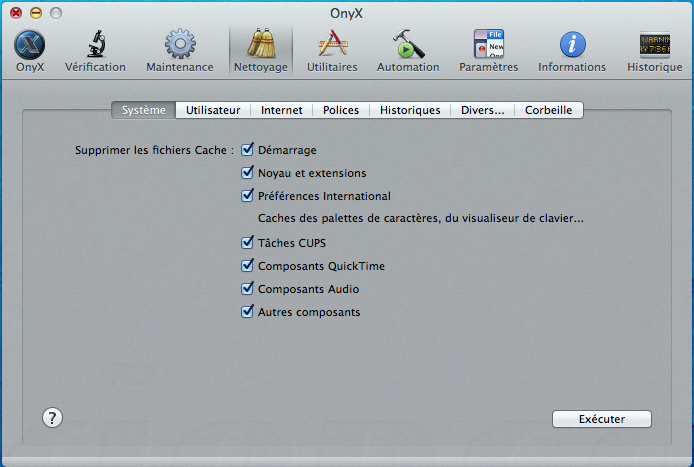Viewport: 694px width, 467px height.
Task: Toggle Tâches CUPS checkbox
Action: click(247, 243)
